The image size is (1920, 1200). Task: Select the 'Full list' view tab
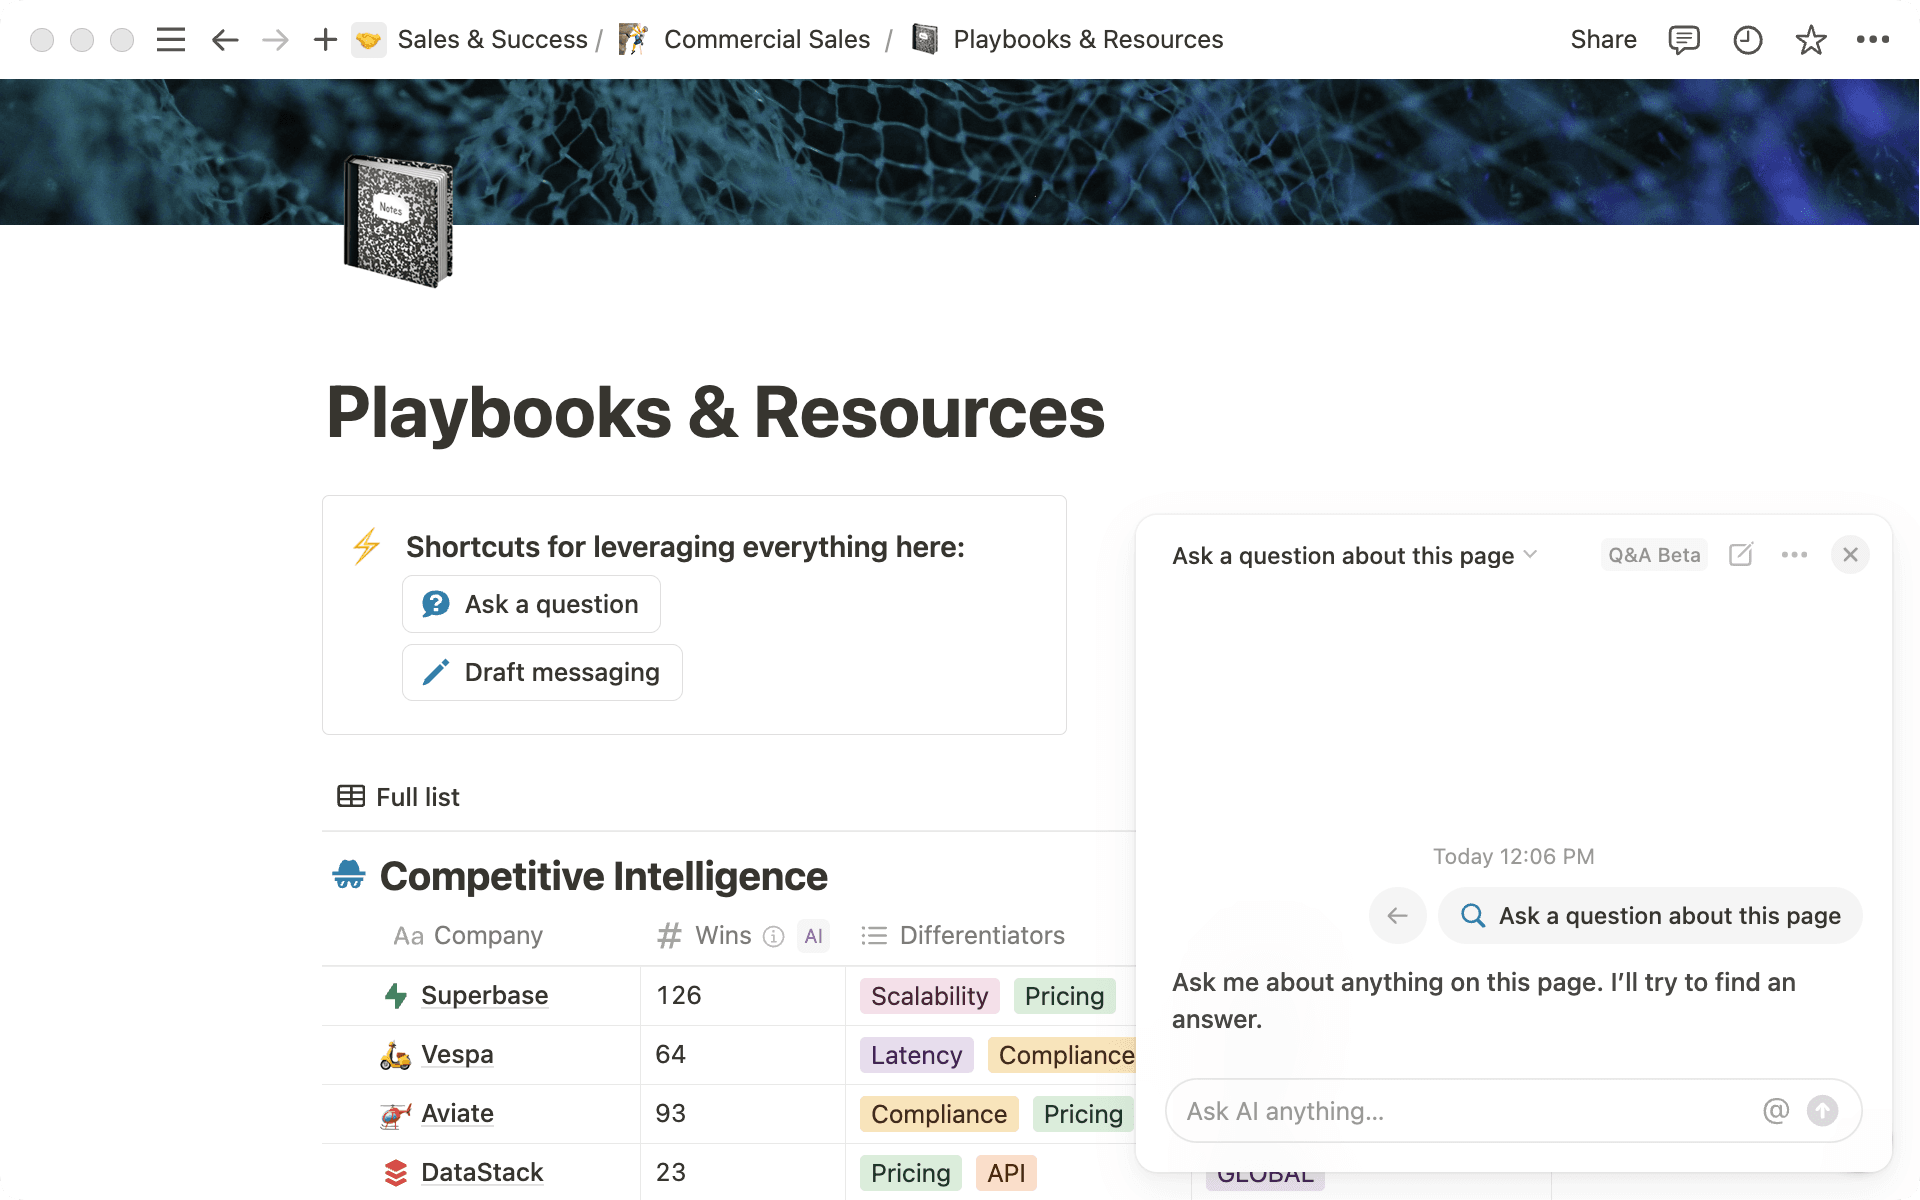tap(399, 797)
